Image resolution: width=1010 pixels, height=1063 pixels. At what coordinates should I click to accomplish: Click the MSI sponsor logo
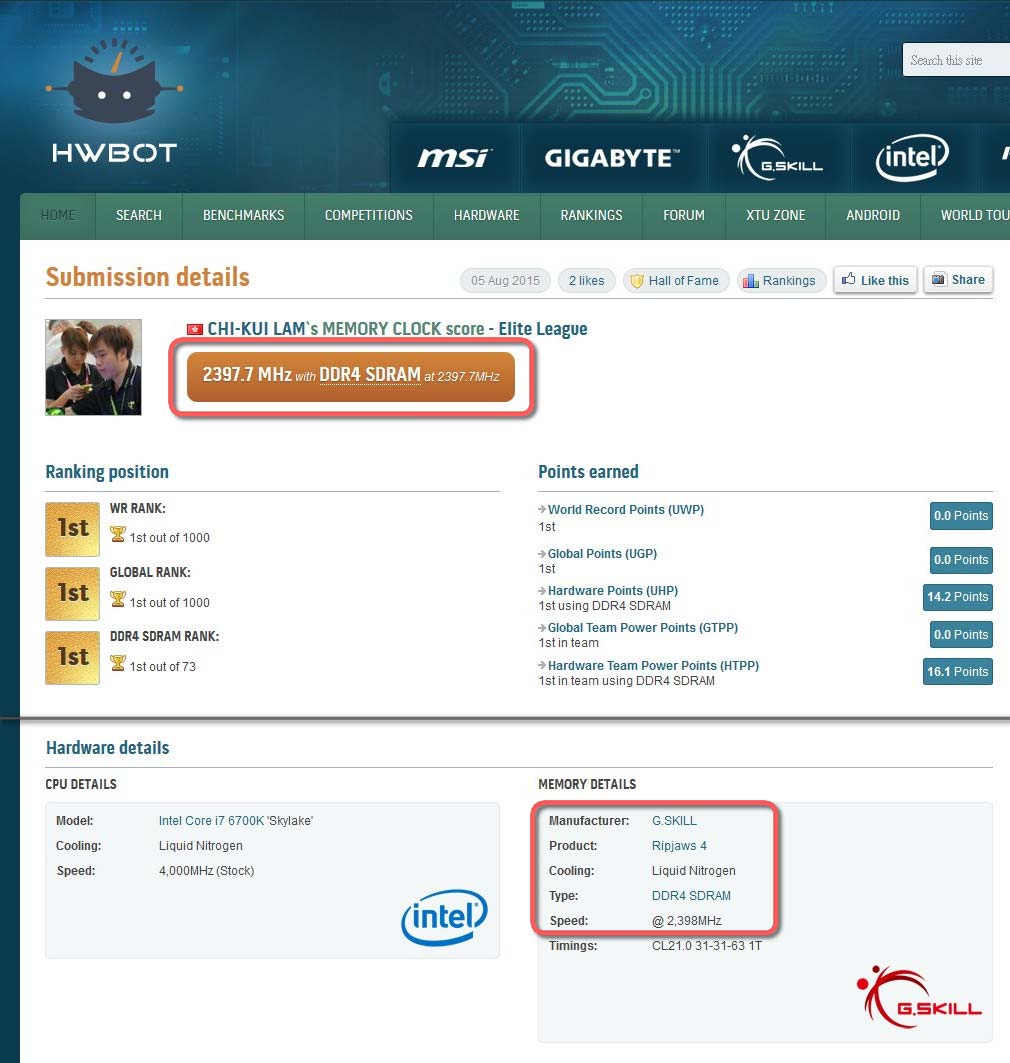coord(453,158)
